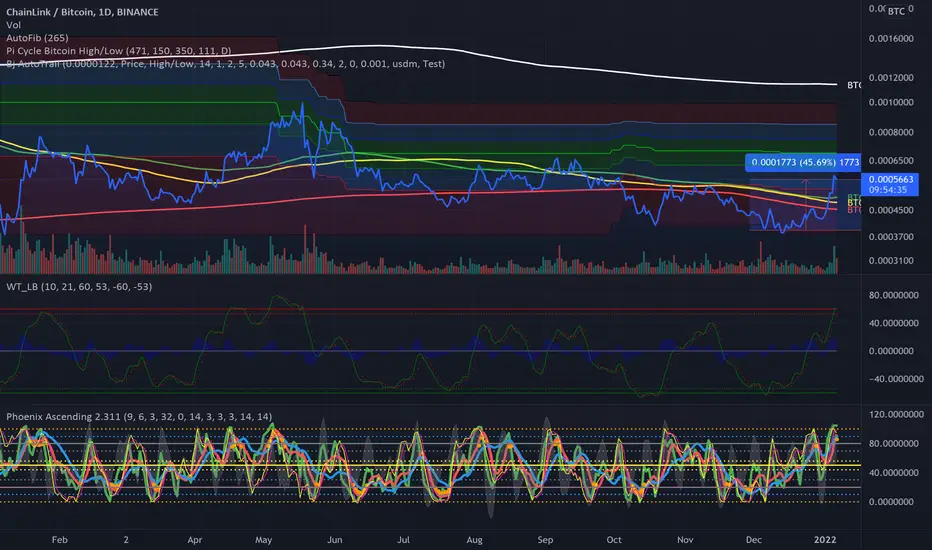
Task: Click the 0.0004500 price axis label
Action: (891, 210)
